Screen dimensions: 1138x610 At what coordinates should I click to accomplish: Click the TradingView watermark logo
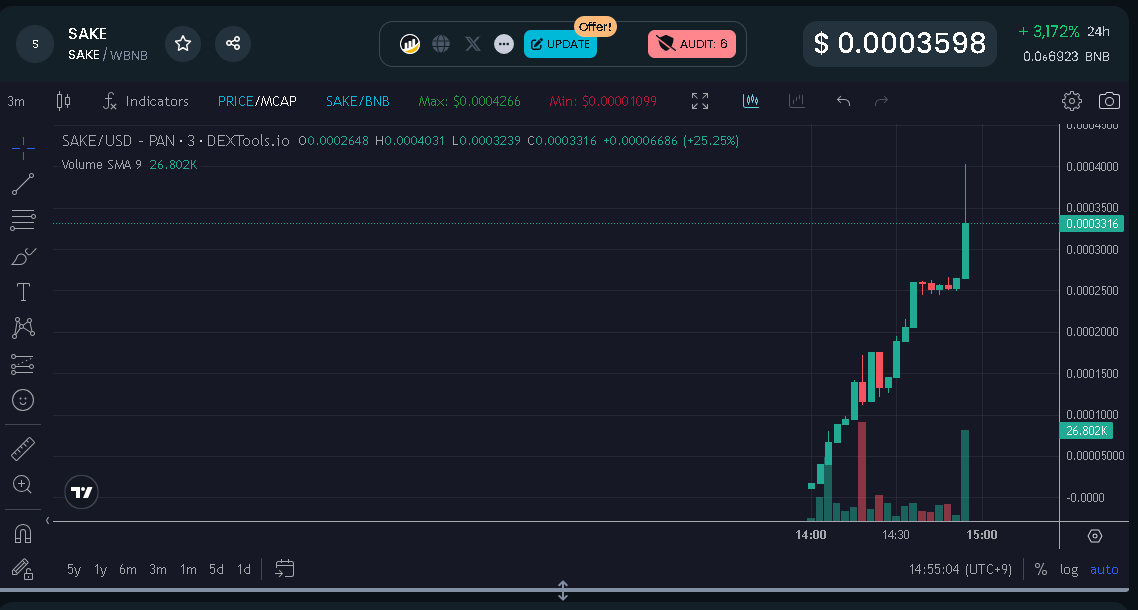(81, 491)
